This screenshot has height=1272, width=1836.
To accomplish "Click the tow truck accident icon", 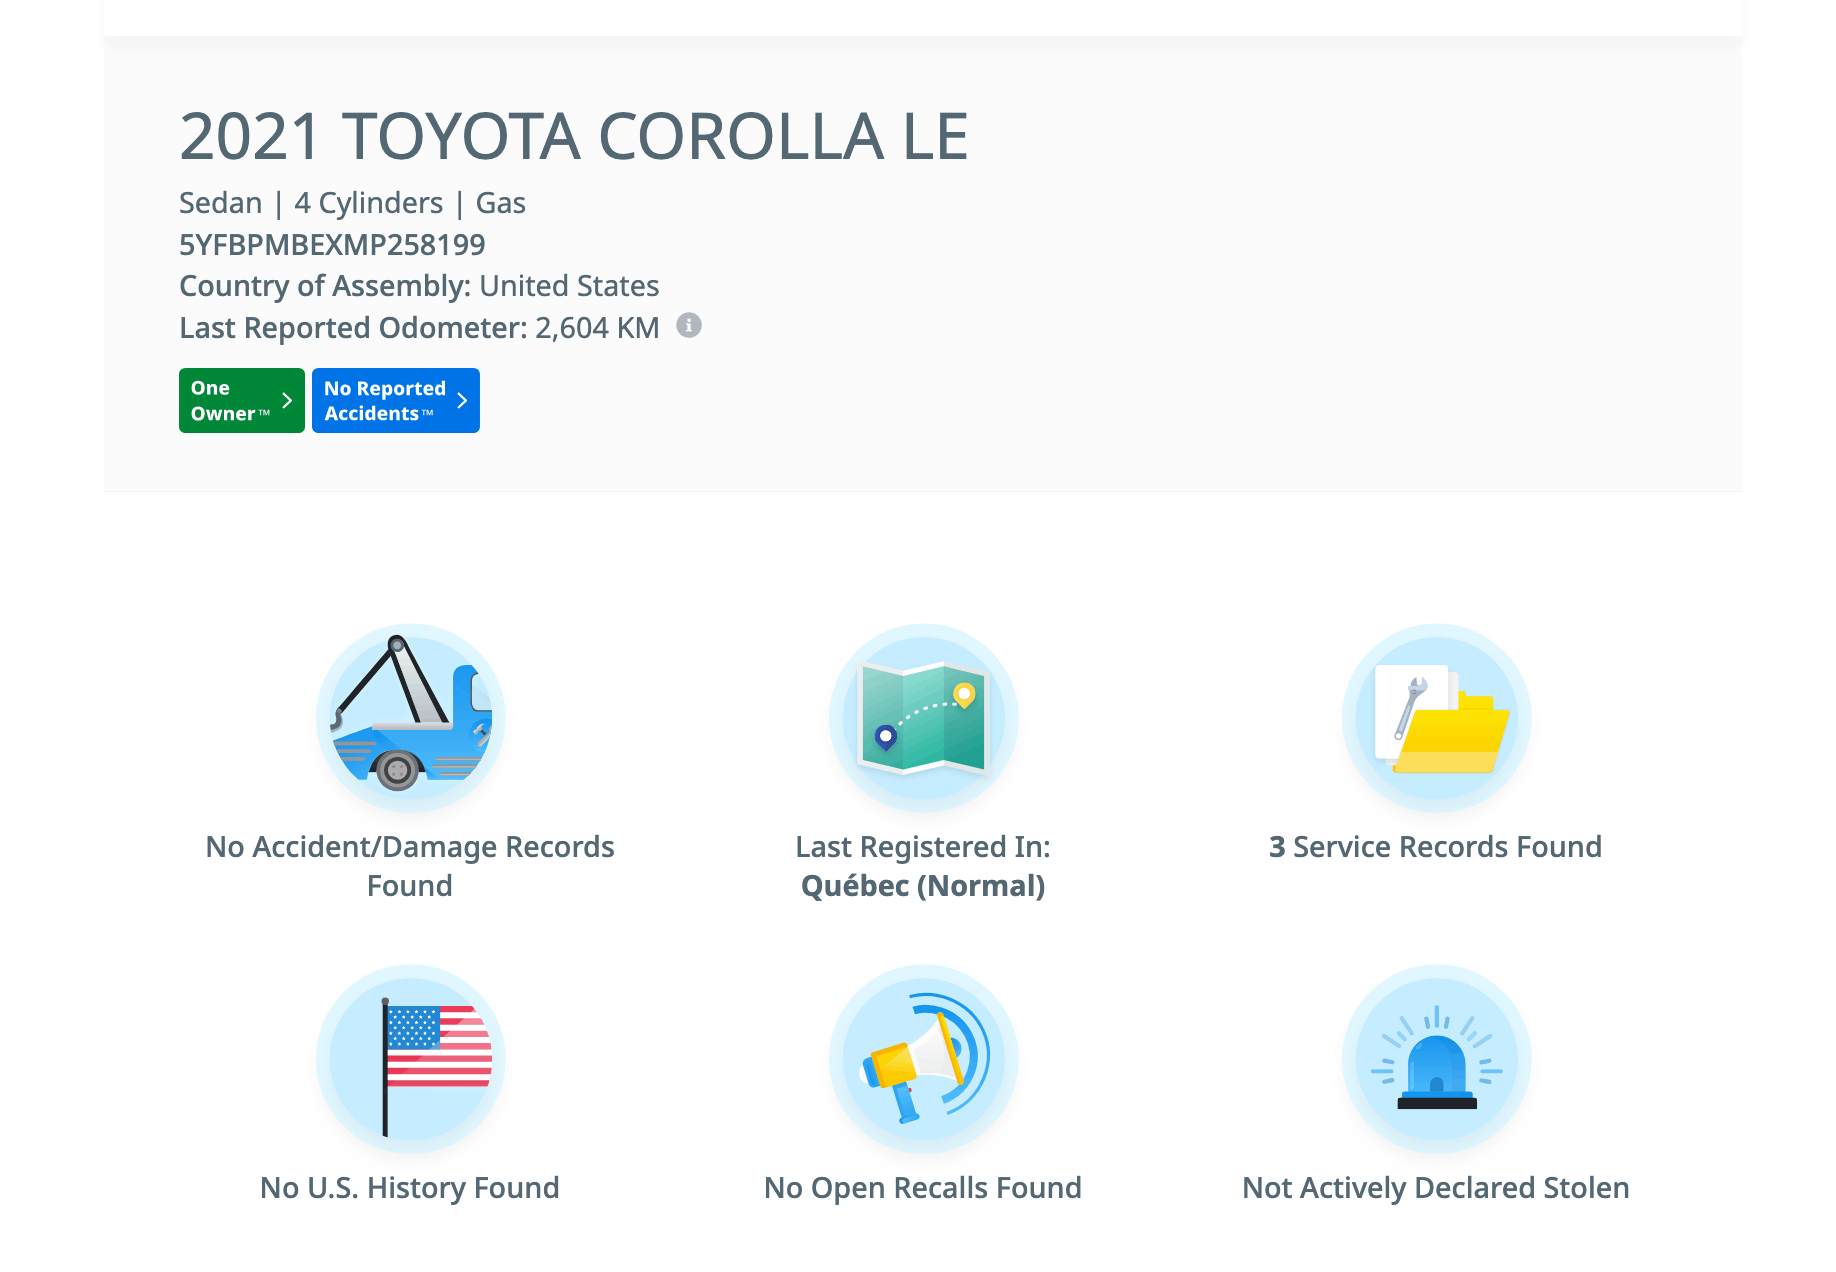I will 410,718.
